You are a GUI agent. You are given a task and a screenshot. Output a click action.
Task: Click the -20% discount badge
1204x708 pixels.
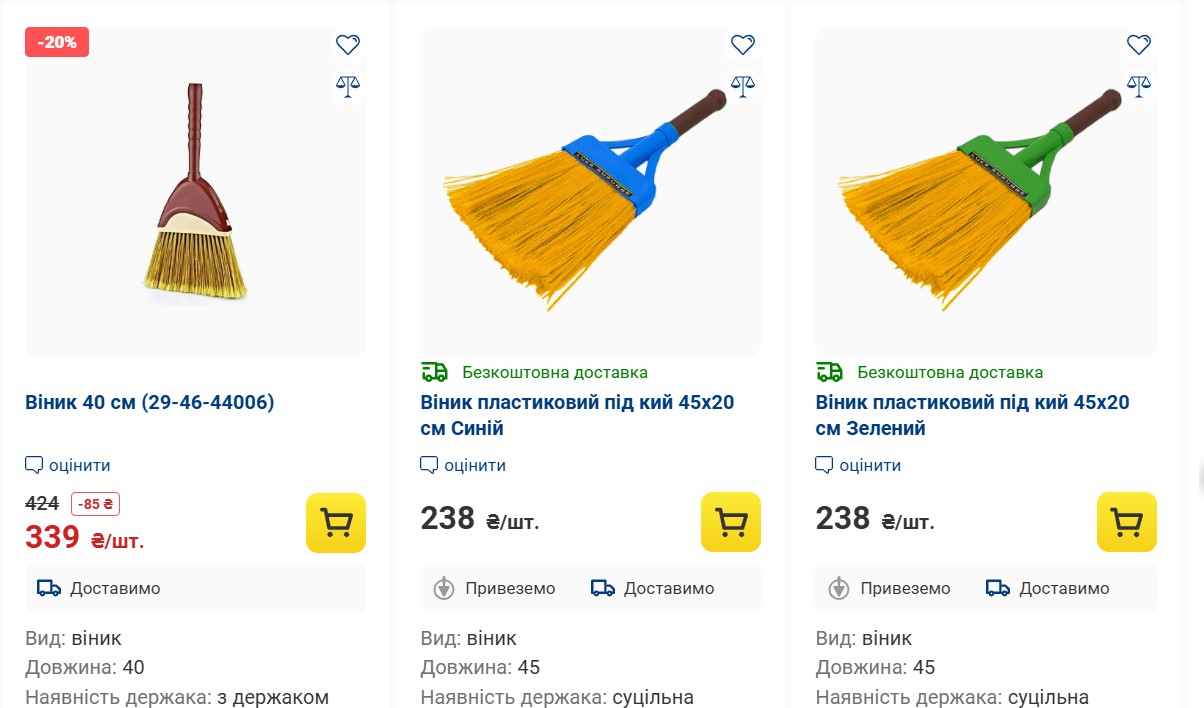pos(57,42)
